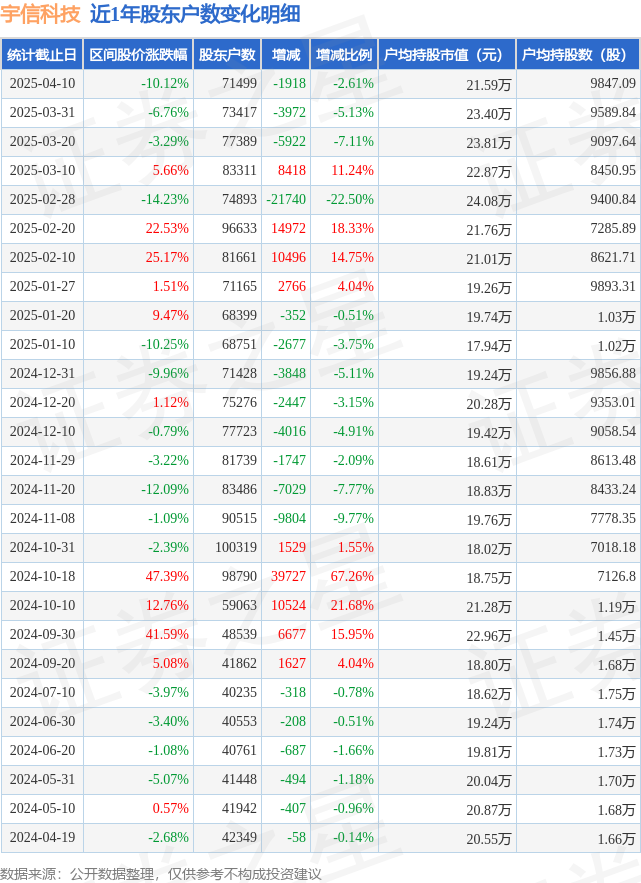This screenshot has height=883, width=641.
Task: Open the 宇信科技 title link
Action: (x=40, y=14)
